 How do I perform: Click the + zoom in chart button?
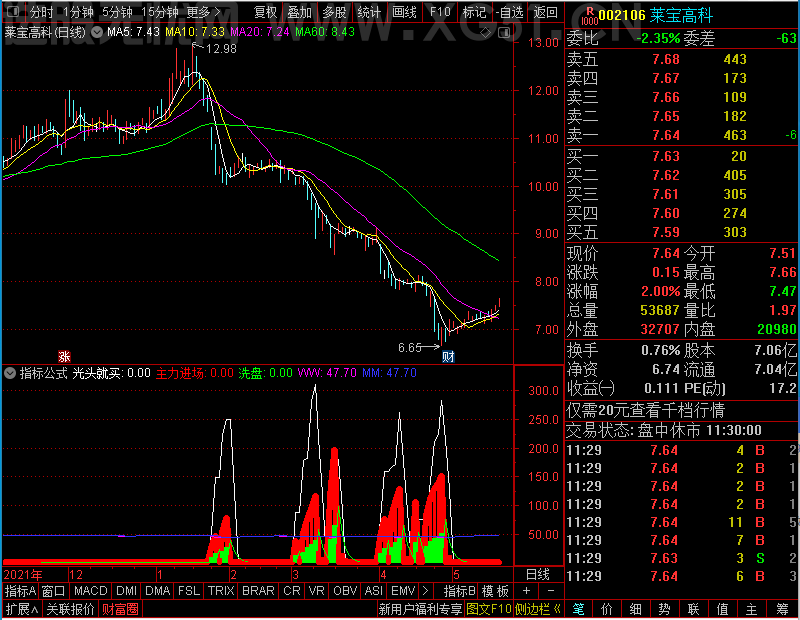coord(527,591)
